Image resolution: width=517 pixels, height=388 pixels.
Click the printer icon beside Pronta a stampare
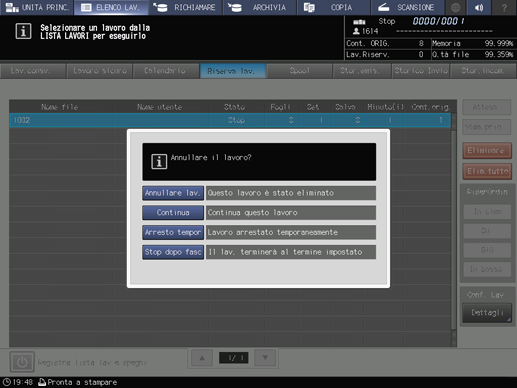point(42,382)
